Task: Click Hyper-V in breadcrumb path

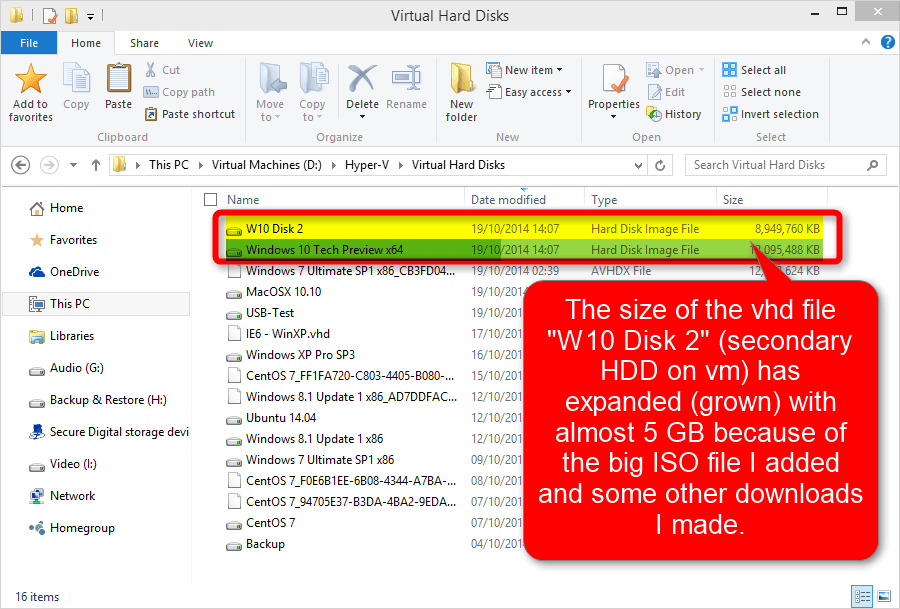Action: click(367, 165)
